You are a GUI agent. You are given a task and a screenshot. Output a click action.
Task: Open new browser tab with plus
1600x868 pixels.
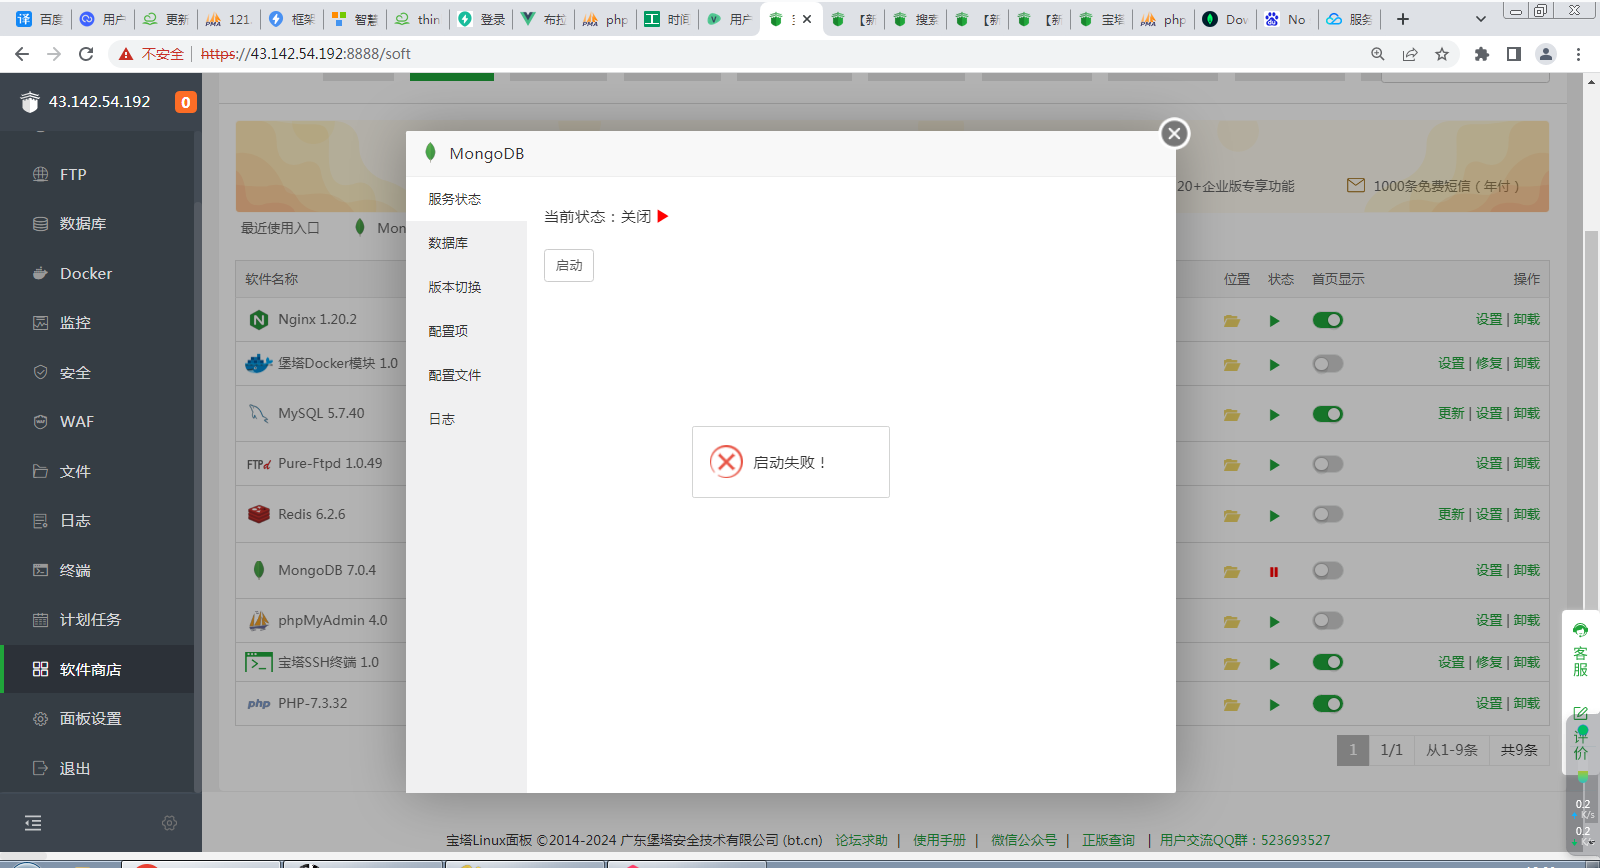click(1403, 19)
